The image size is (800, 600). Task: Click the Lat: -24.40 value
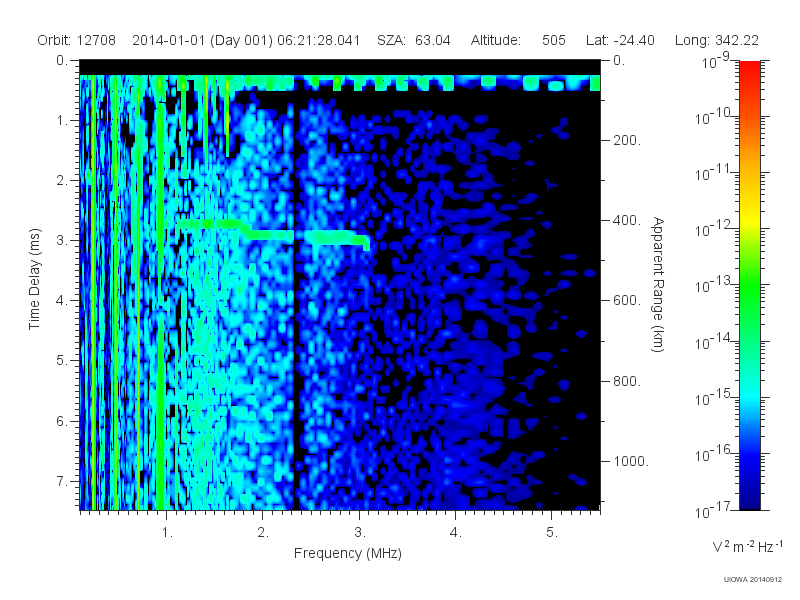620,40
